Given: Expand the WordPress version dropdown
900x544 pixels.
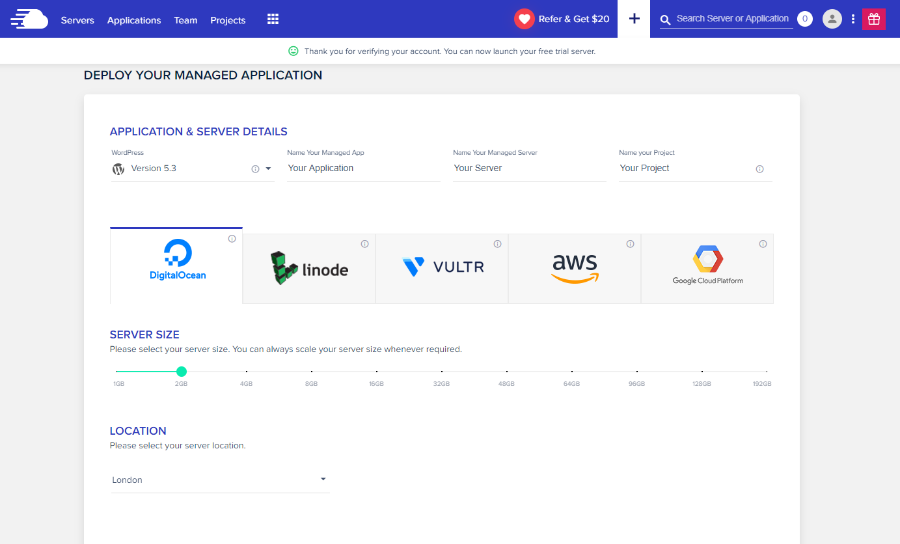Looking at the screenshot, I should [268, 169].
